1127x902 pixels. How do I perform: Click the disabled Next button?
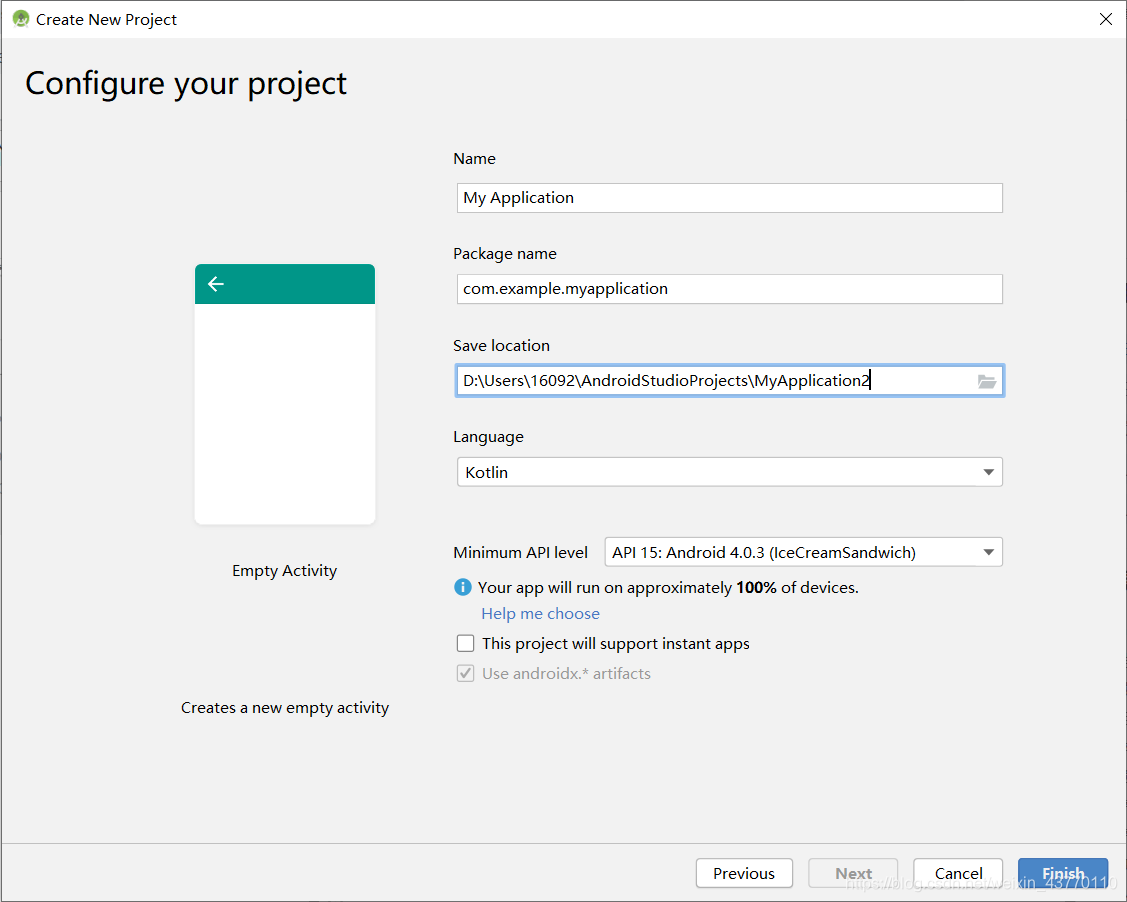853,873
